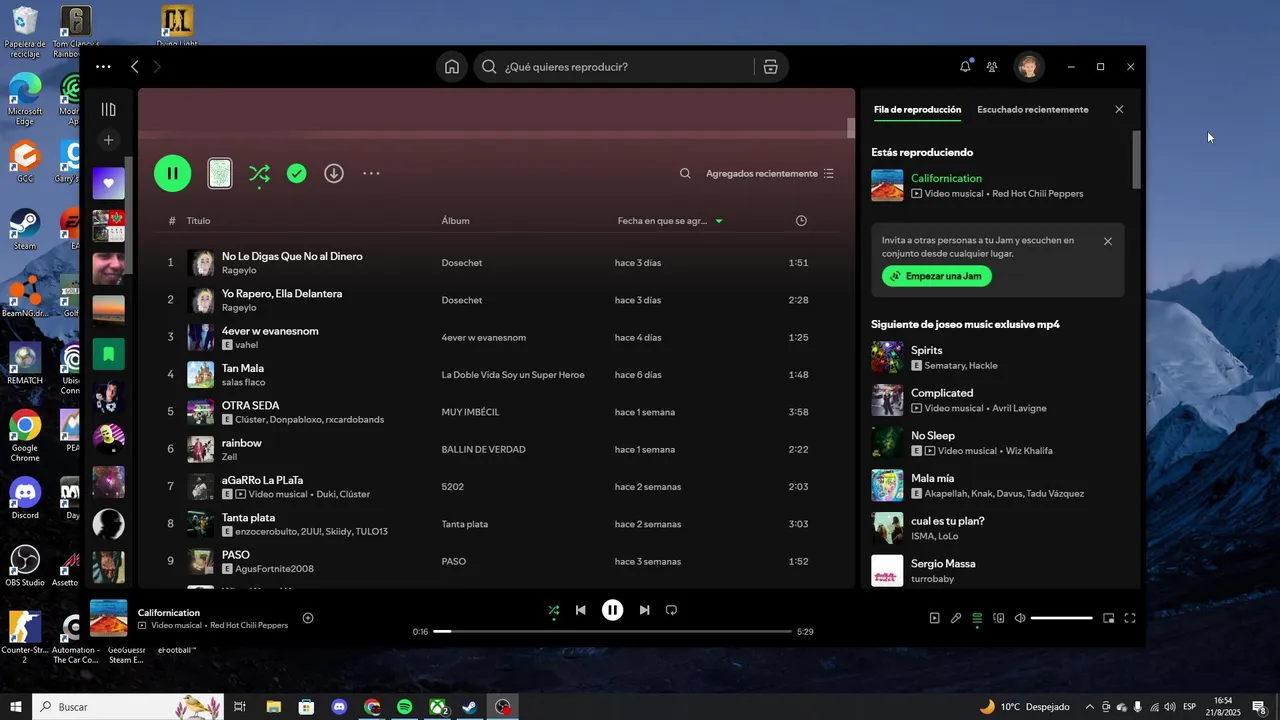Skip to next track
The image size is (1280, 720).
[x=645, y=610]
